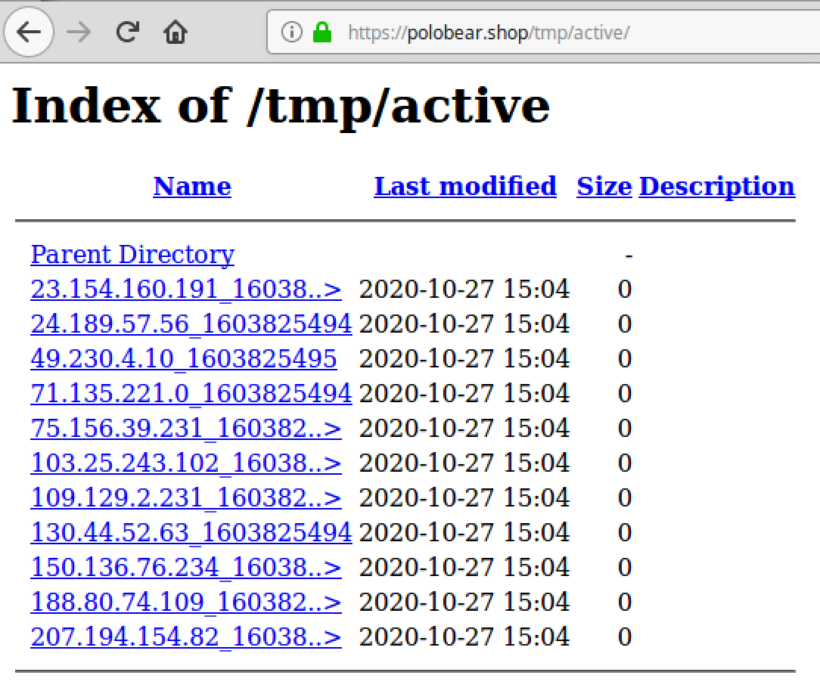Click the browser Back arrow
This screenshot has width=820, height=697.
(x=29, y=31)
